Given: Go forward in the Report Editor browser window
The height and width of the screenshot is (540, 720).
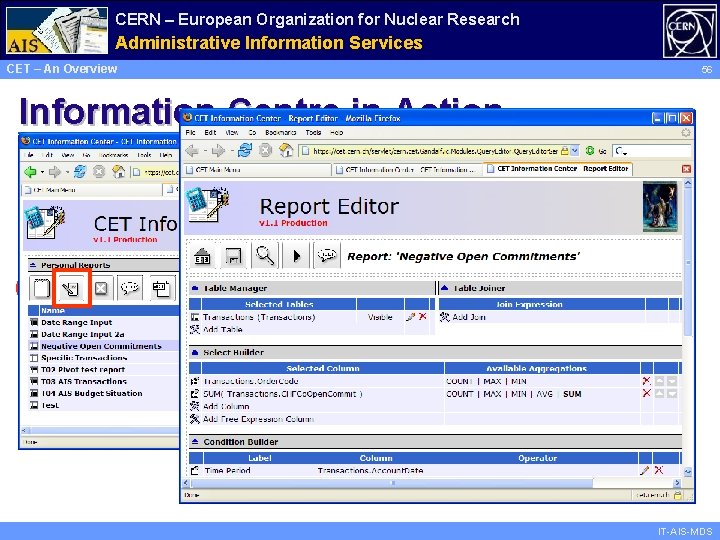Looking at the screenshot, I should coord(219,150).
